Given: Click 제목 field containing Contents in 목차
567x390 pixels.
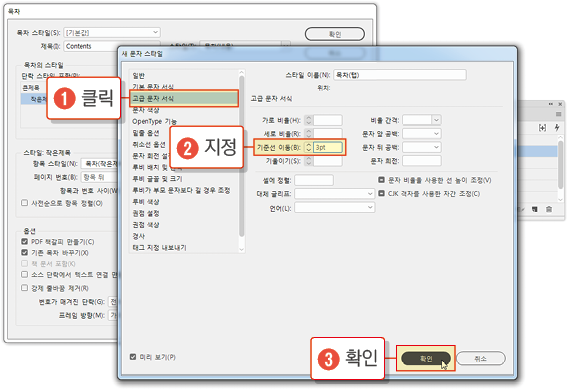Looking at the screenshot, I should [91, 46].
